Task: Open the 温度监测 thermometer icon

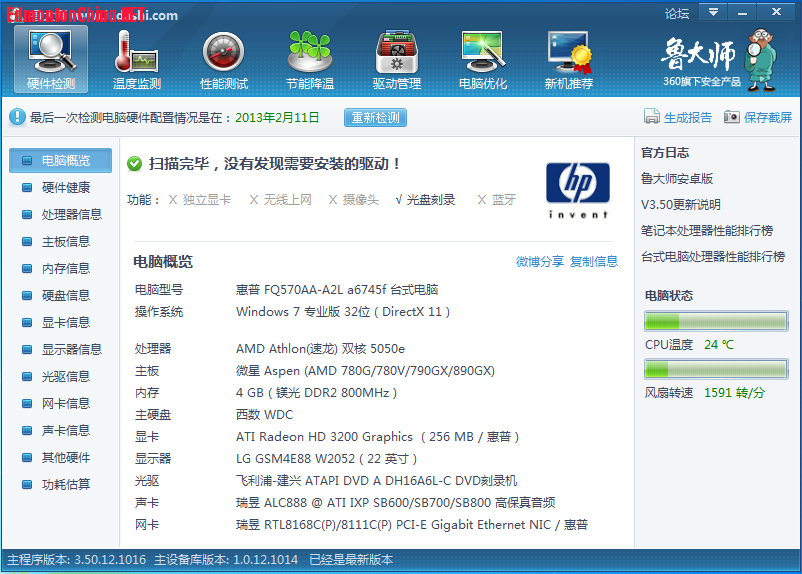Action: coord(137,59)
